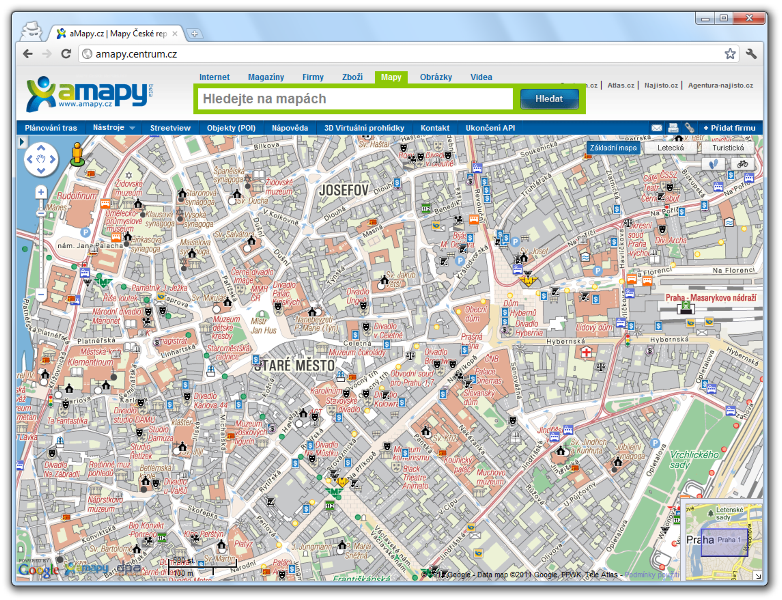
Task: Click the aMapy logo
Action: click(x=89, y=94)
